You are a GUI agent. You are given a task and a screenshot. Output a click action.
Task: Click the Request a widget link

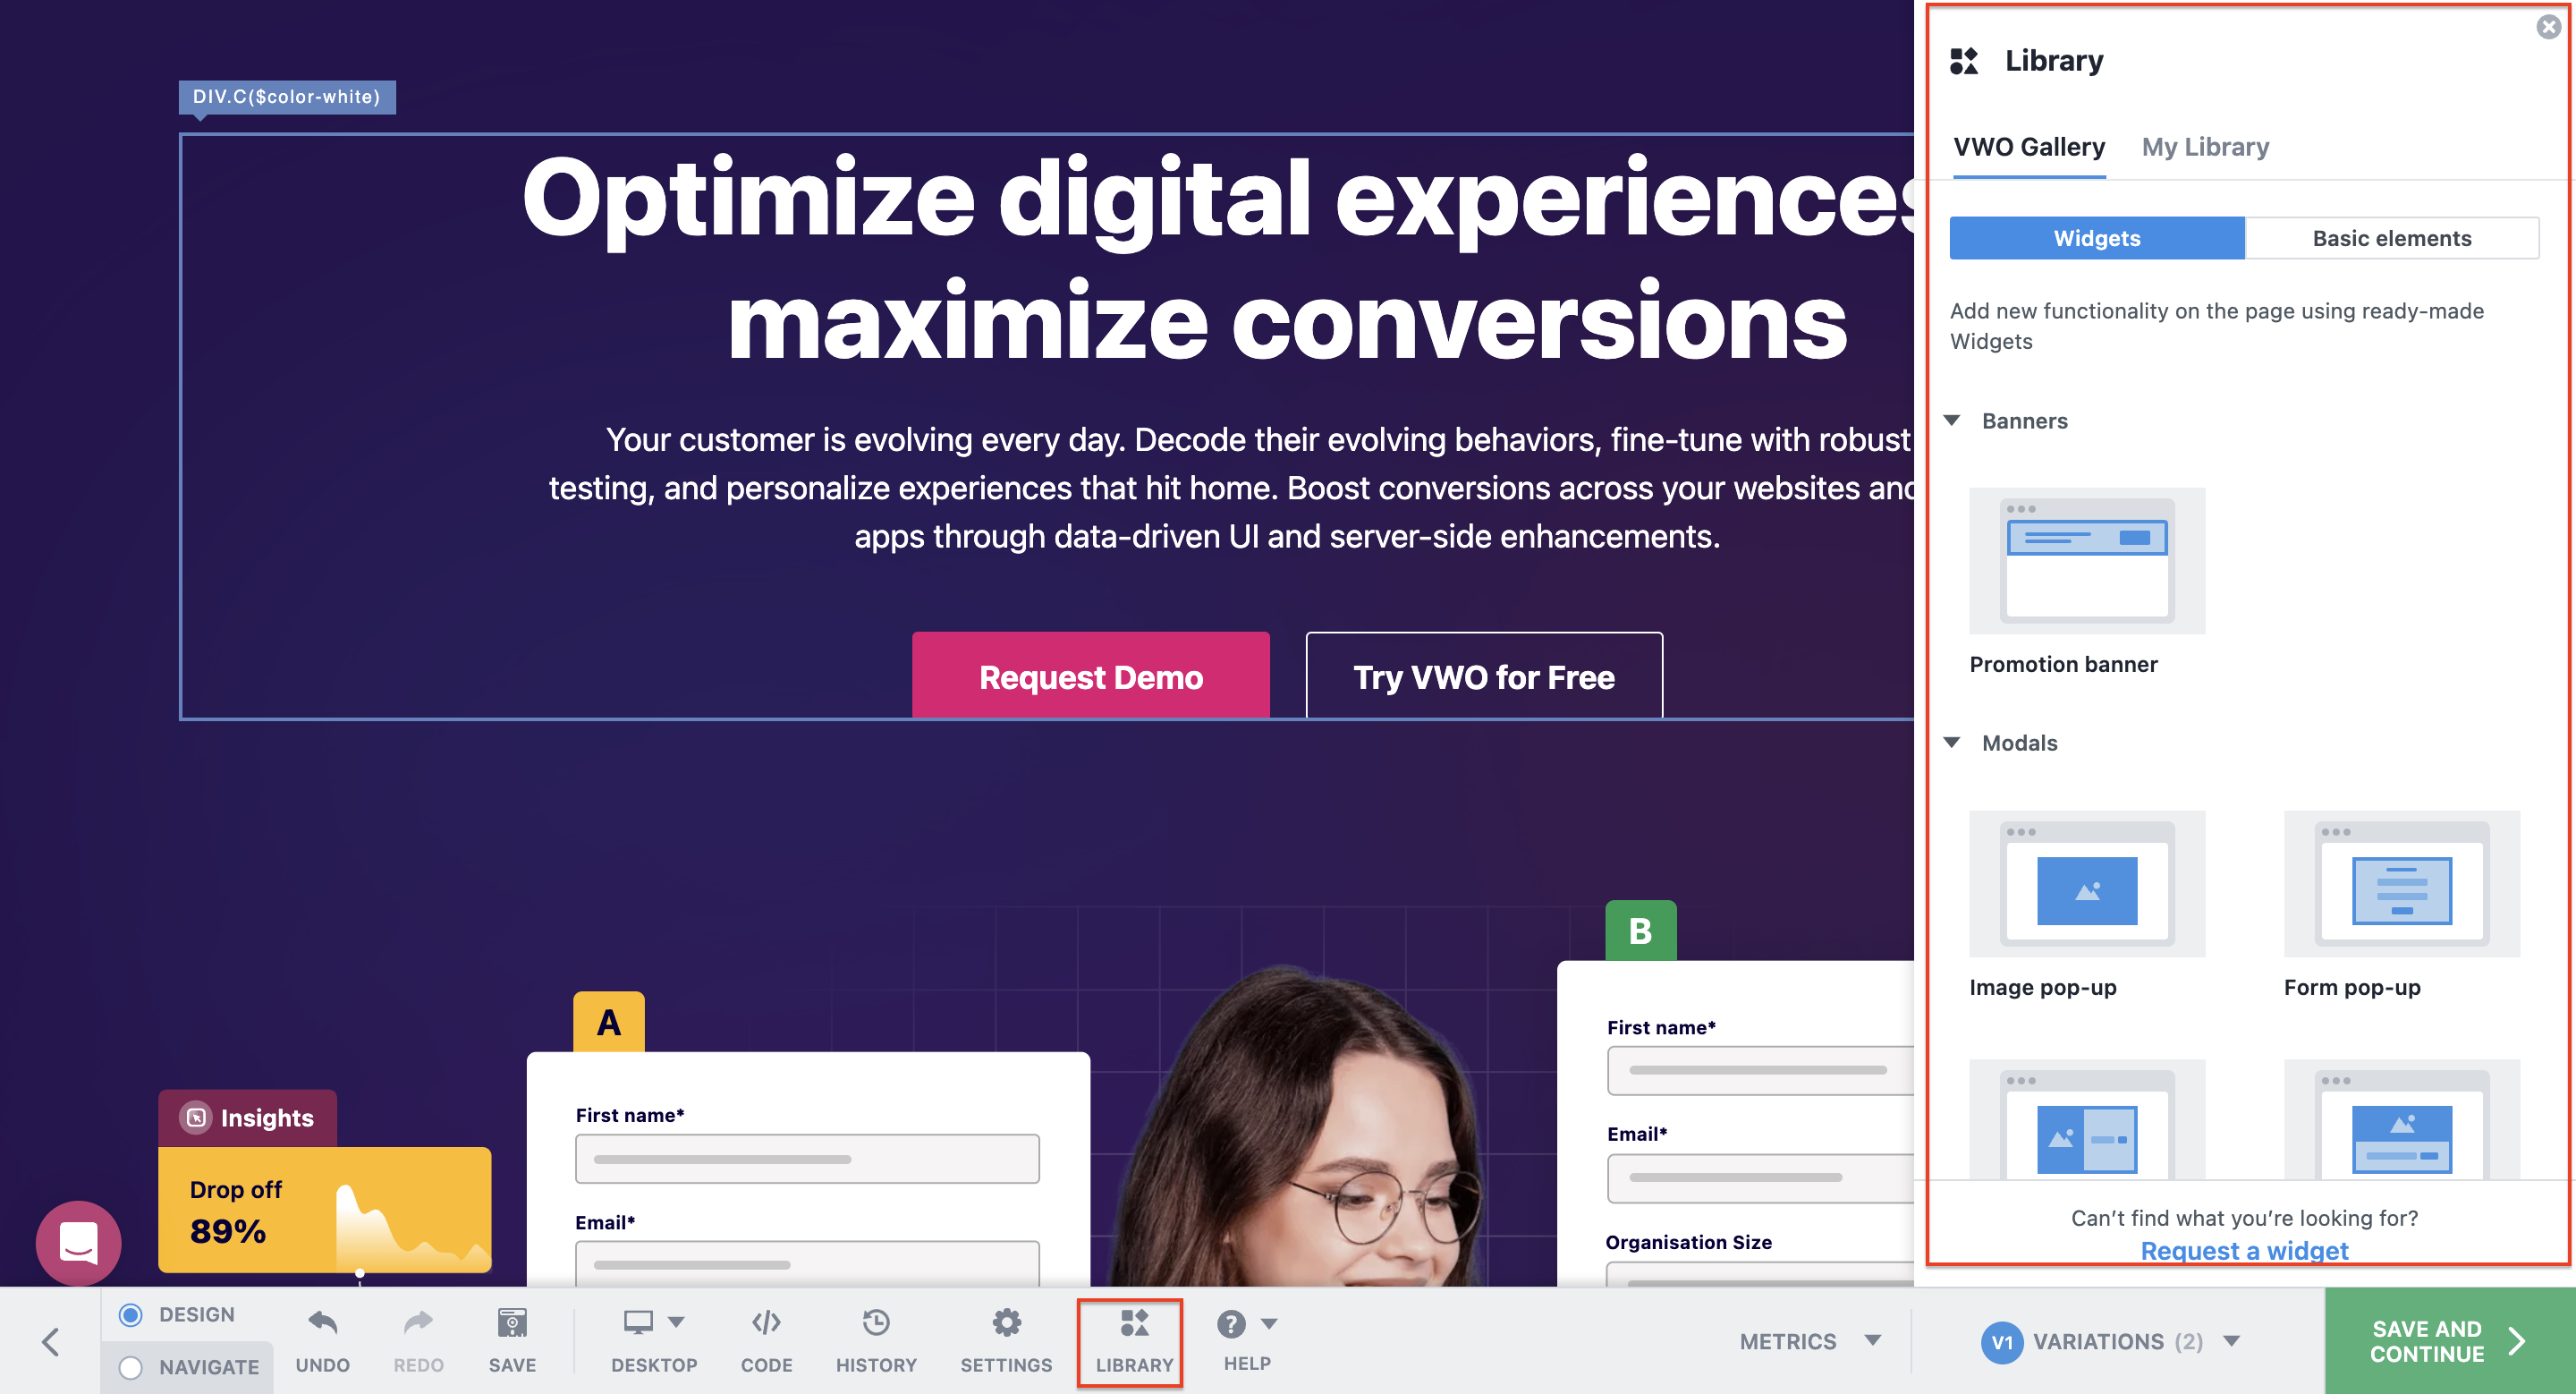(2243, 1250)
